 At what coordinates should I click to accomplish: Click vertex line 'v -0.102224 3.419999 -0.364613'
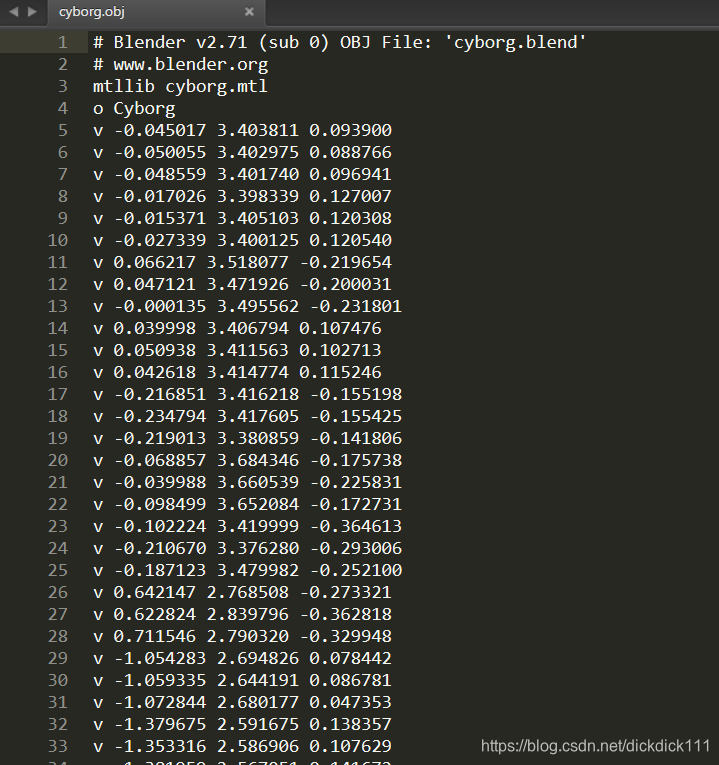point(247,526)
